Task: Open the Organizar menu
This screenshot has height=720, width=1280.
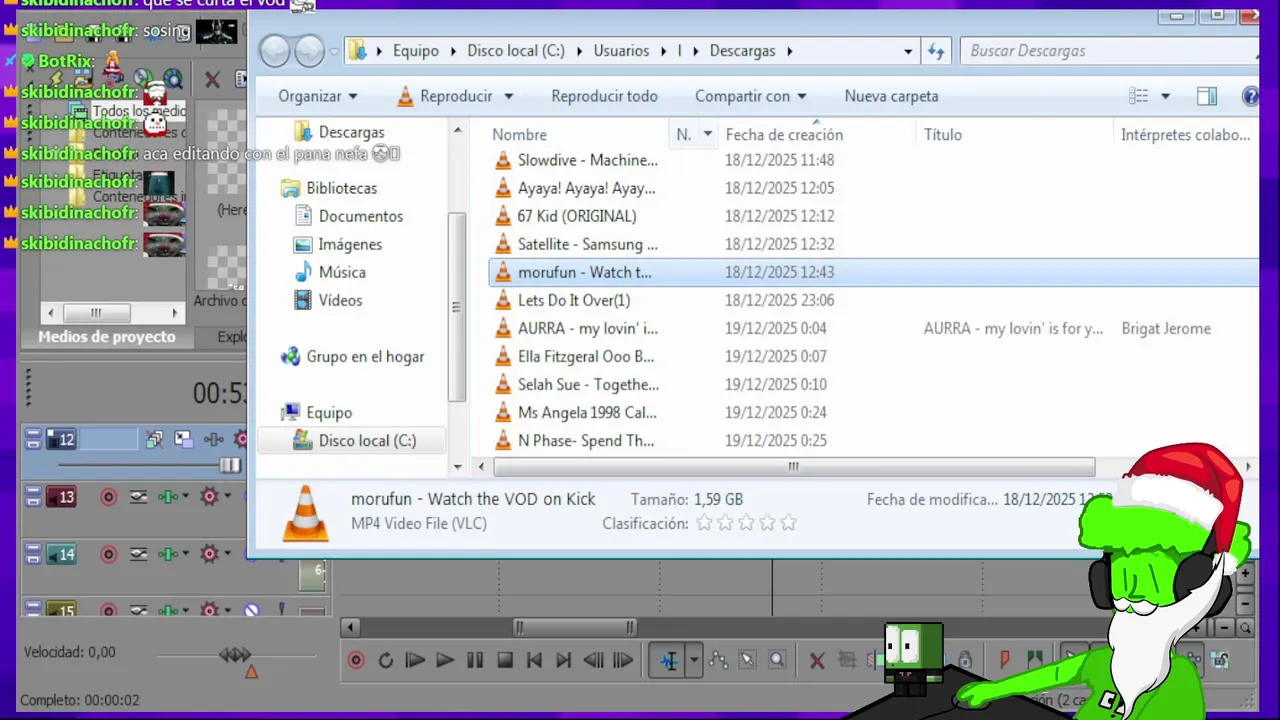Action: 317,96
